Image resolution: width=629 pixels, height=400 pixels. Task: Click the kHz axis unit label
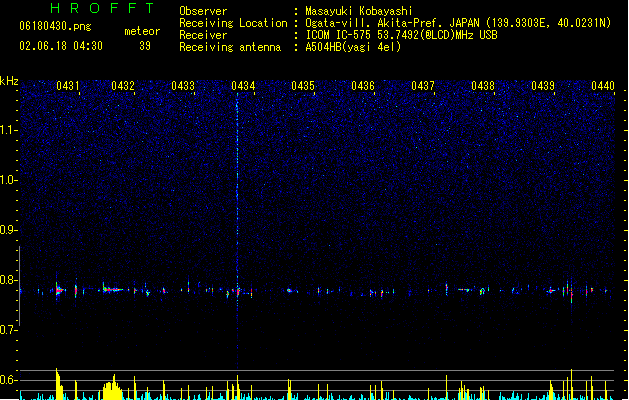[x=9, y=81]
